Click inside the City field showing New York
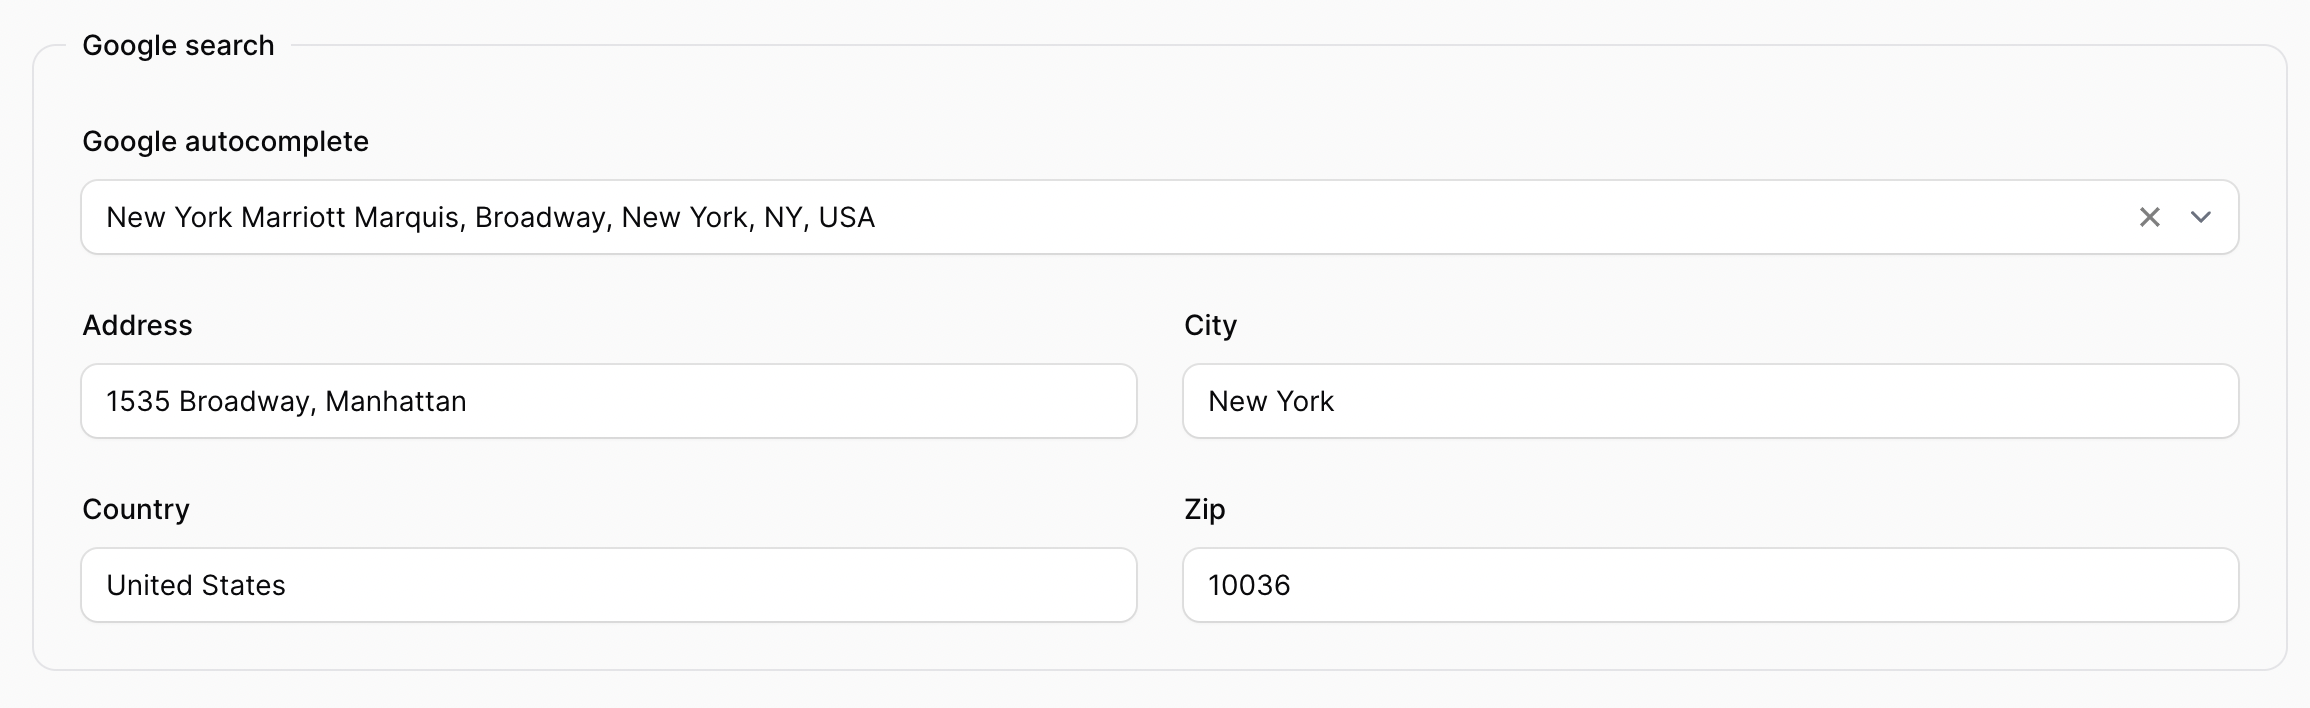The width and height of the screenshot is (2310, 708). click(1710, 401)
